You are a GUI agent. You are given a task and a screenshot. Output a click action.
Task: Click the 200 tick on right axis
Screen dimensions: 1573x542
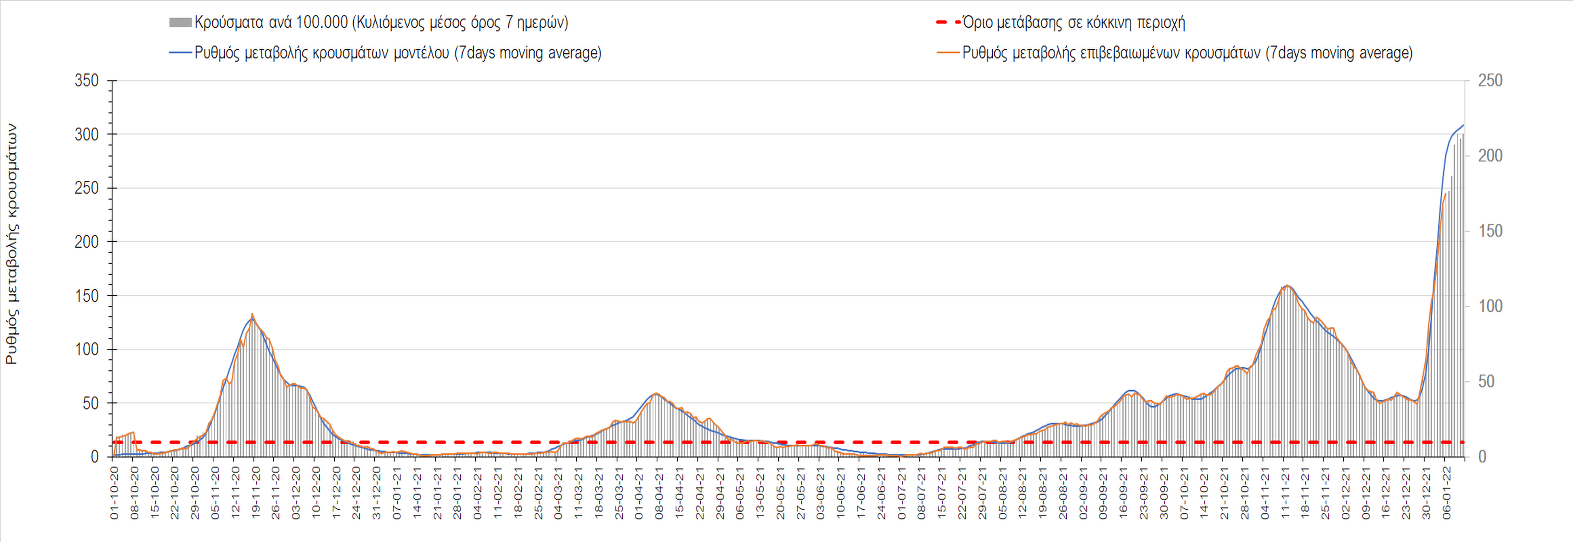click(x=1490, y=156)
